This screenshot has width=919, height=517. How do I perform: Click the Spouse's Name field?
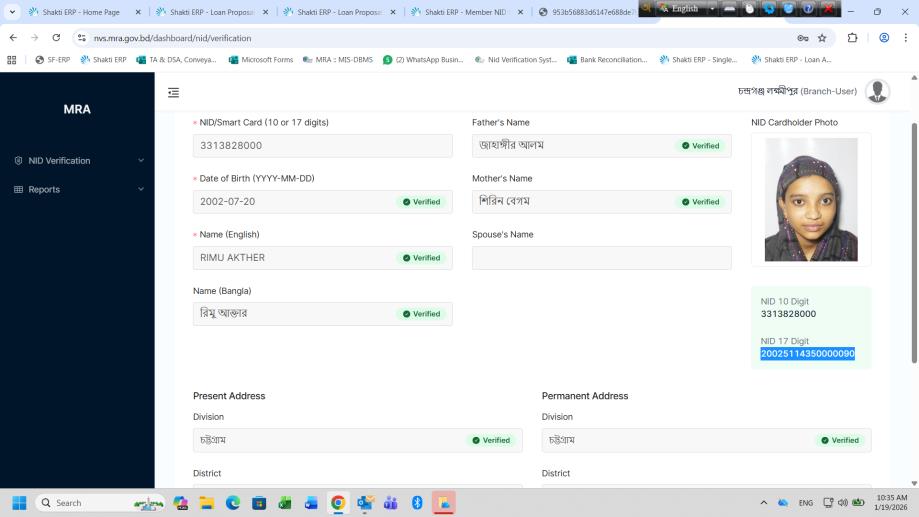tap(601, 258)
